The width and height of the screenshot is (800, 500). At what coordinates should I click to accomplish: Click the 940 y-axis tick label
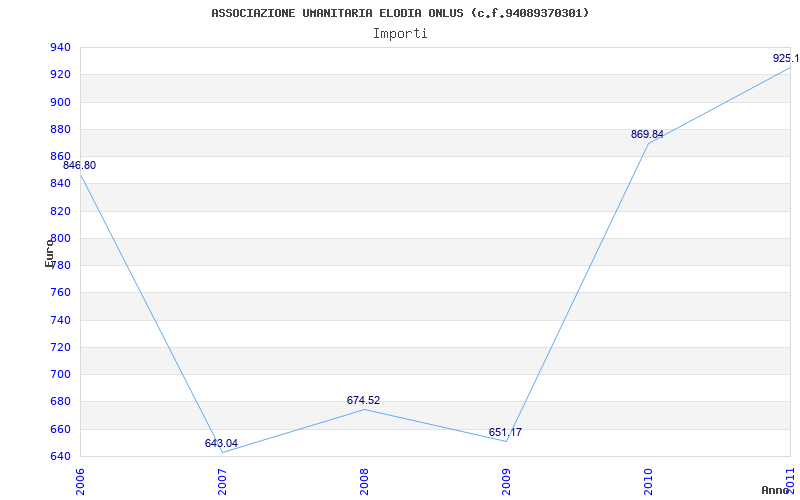tap(60, 48)
